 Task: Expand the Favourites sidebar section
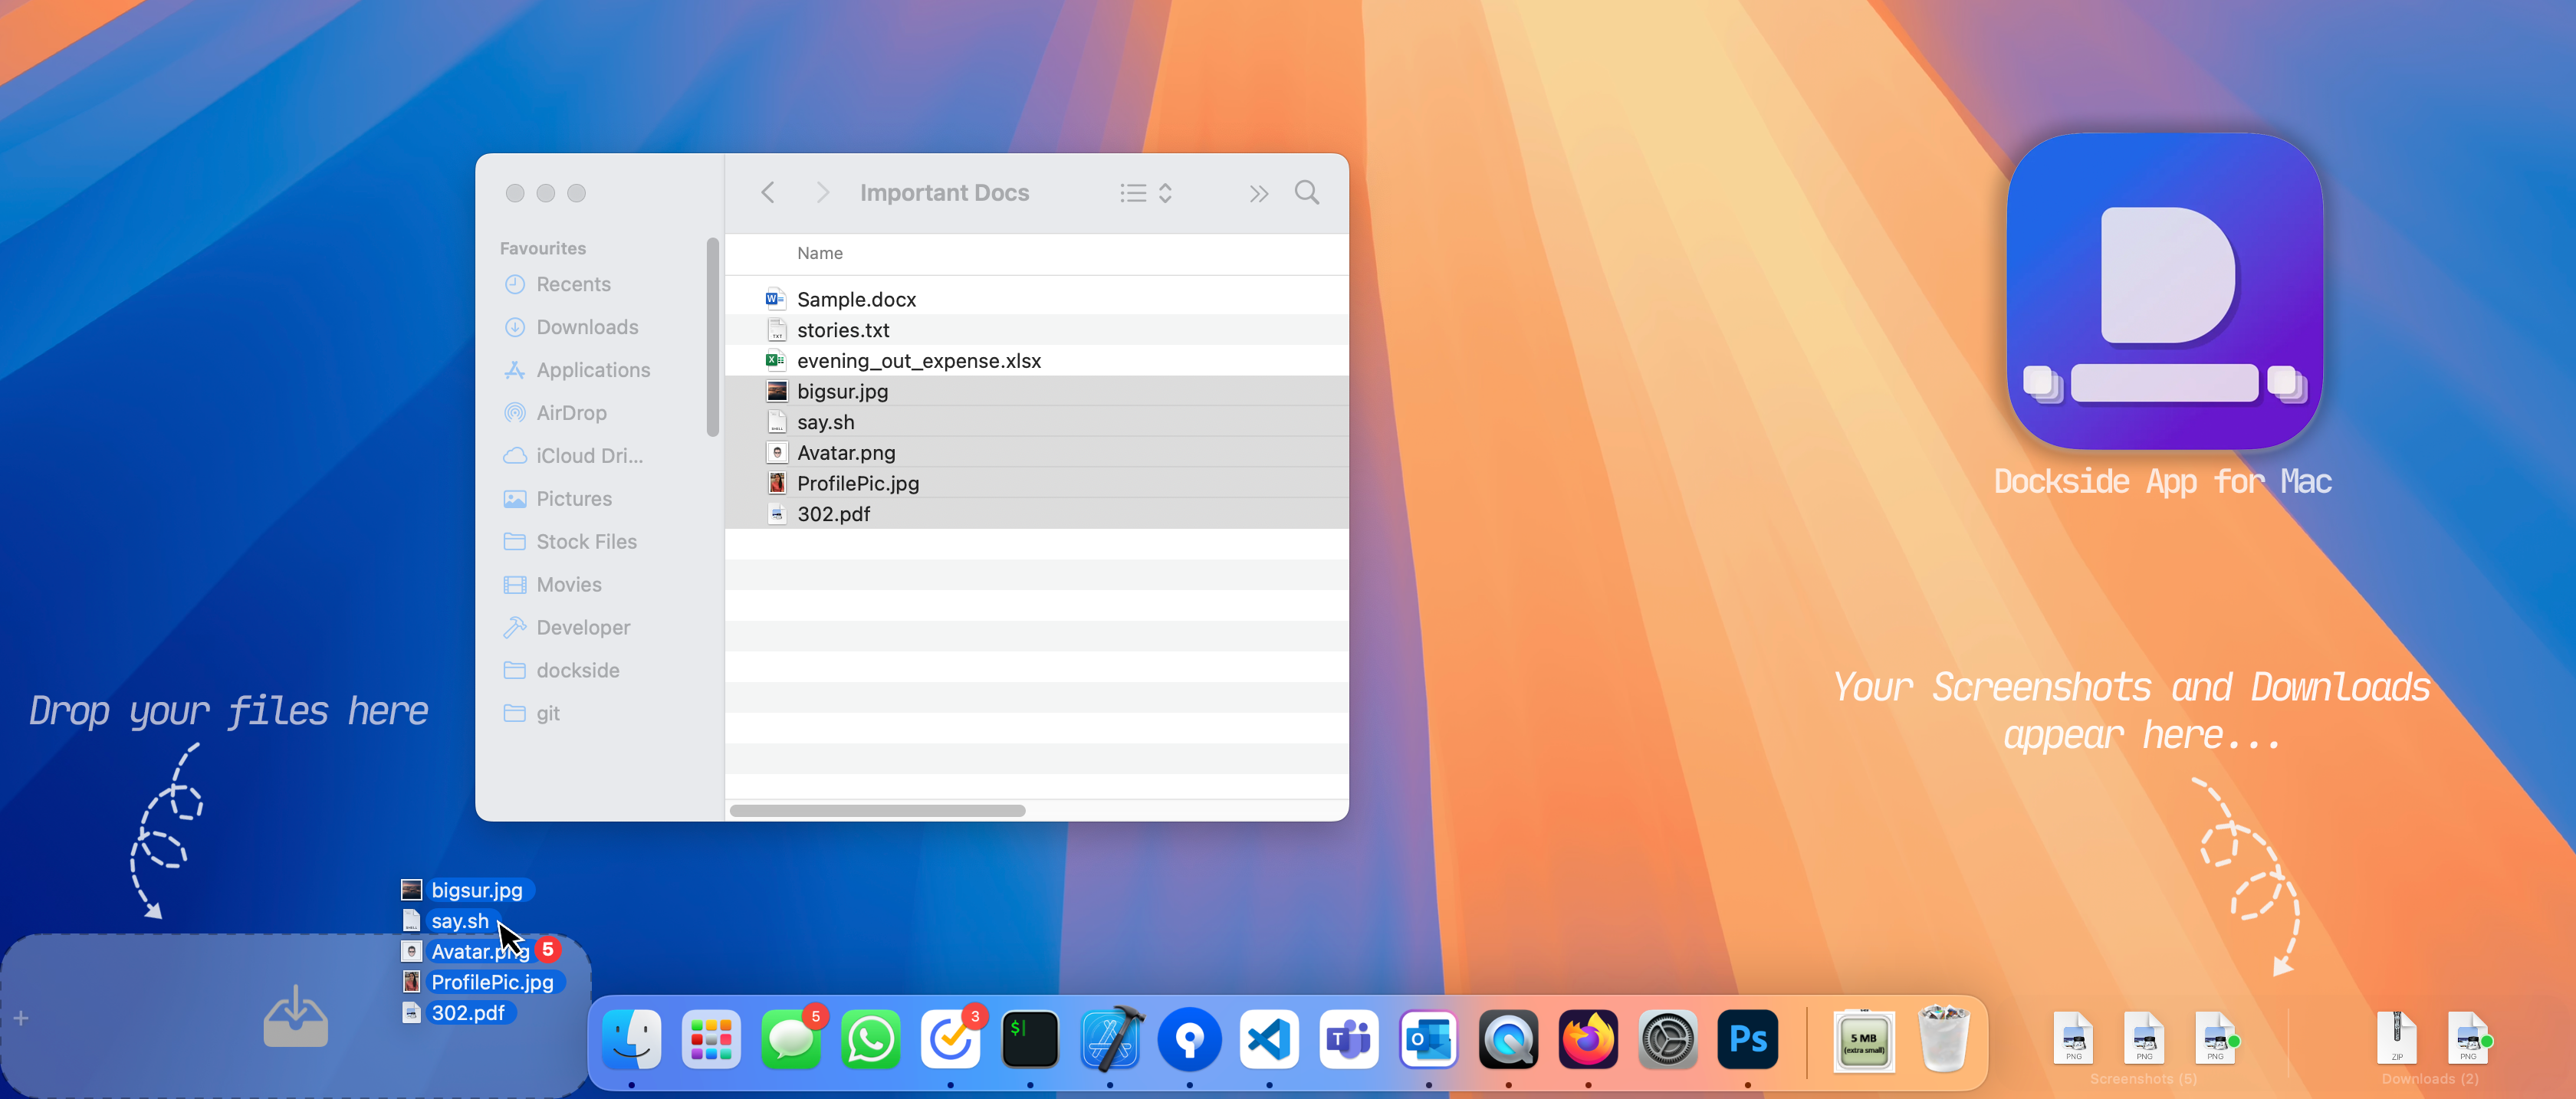pyautogui.click(x=545, y=247)
